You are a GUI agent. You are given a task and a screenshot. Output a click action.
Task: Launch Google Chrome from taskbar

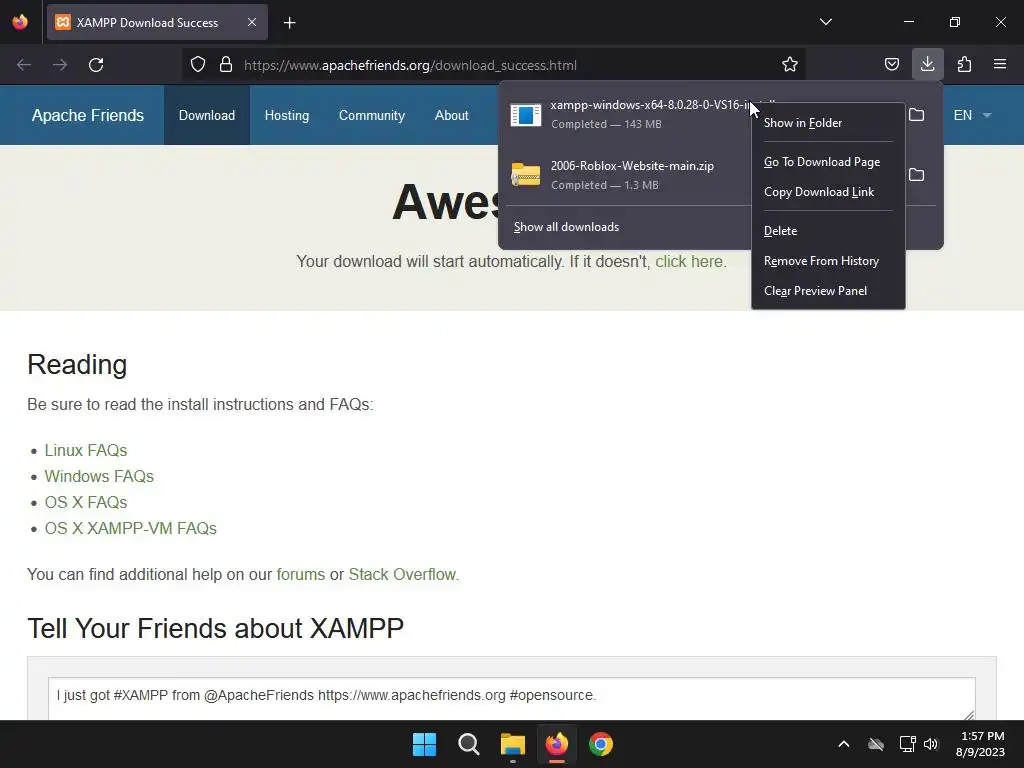click(x=601, y=744)
